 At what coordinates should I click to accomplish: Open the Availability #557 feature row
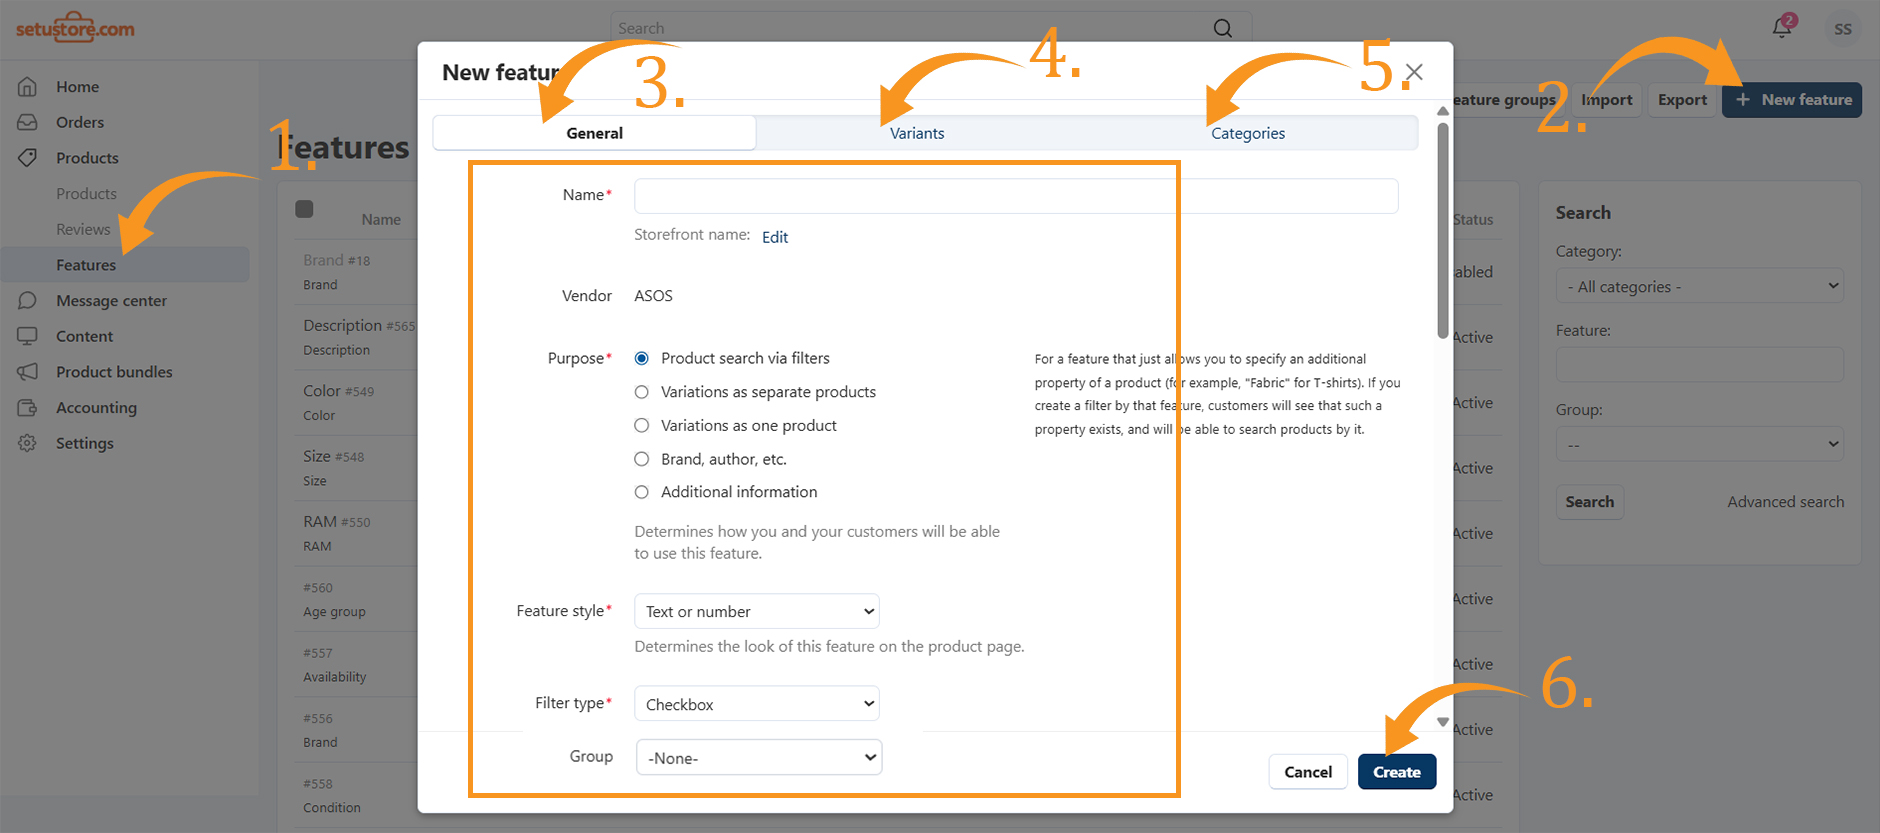(335, 677)
